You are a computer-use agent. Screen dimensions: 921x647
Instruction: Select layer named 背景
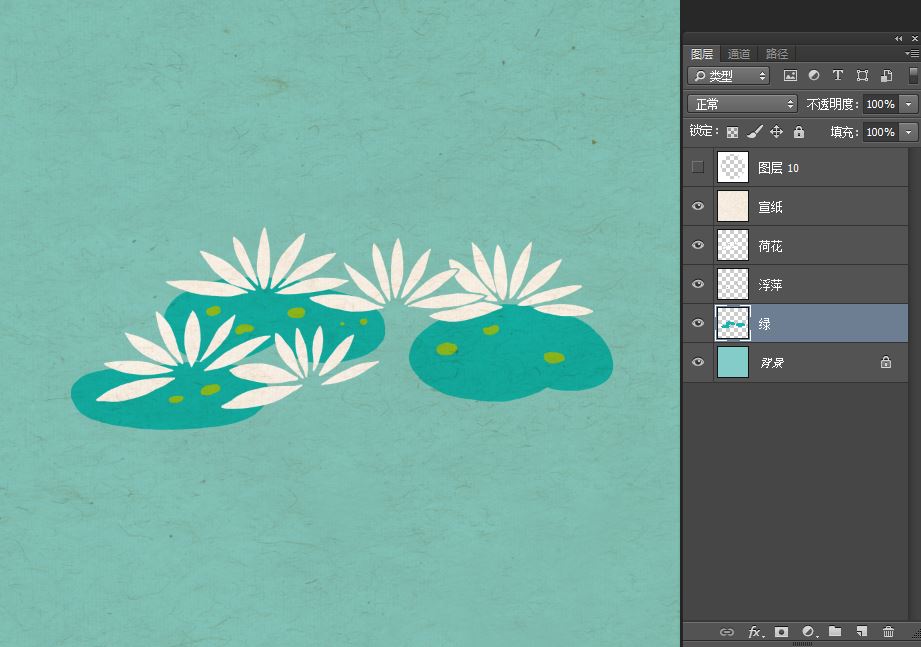[x=772, y=363]
